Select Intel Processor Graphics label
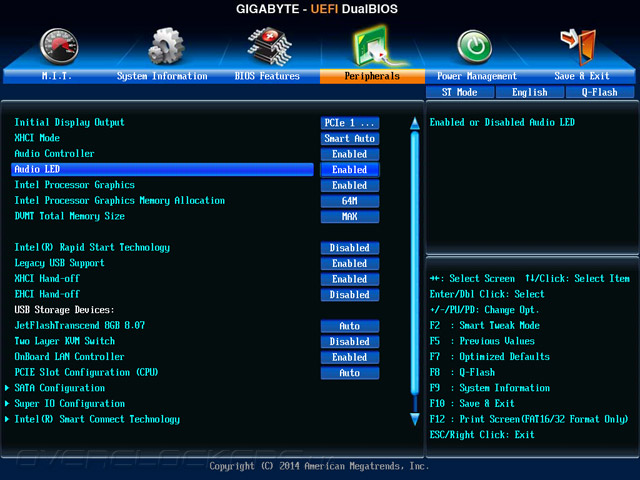Viewport: 640px width, 480px height. point(75,185)
